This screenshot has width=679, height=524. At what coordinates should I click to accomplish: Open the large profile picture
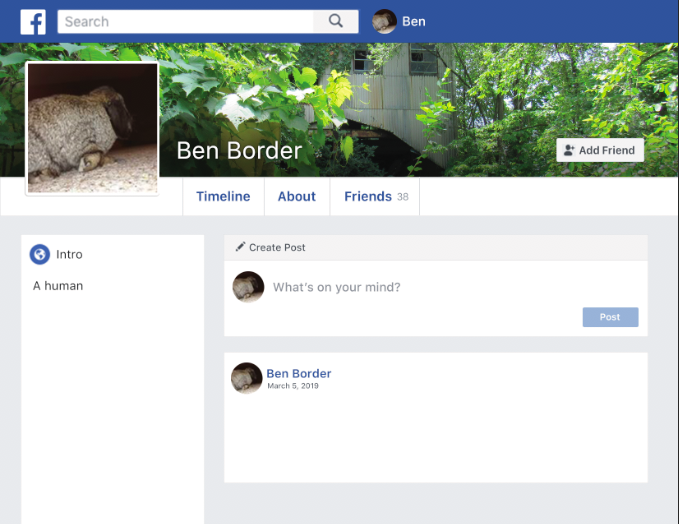point(92,127)
